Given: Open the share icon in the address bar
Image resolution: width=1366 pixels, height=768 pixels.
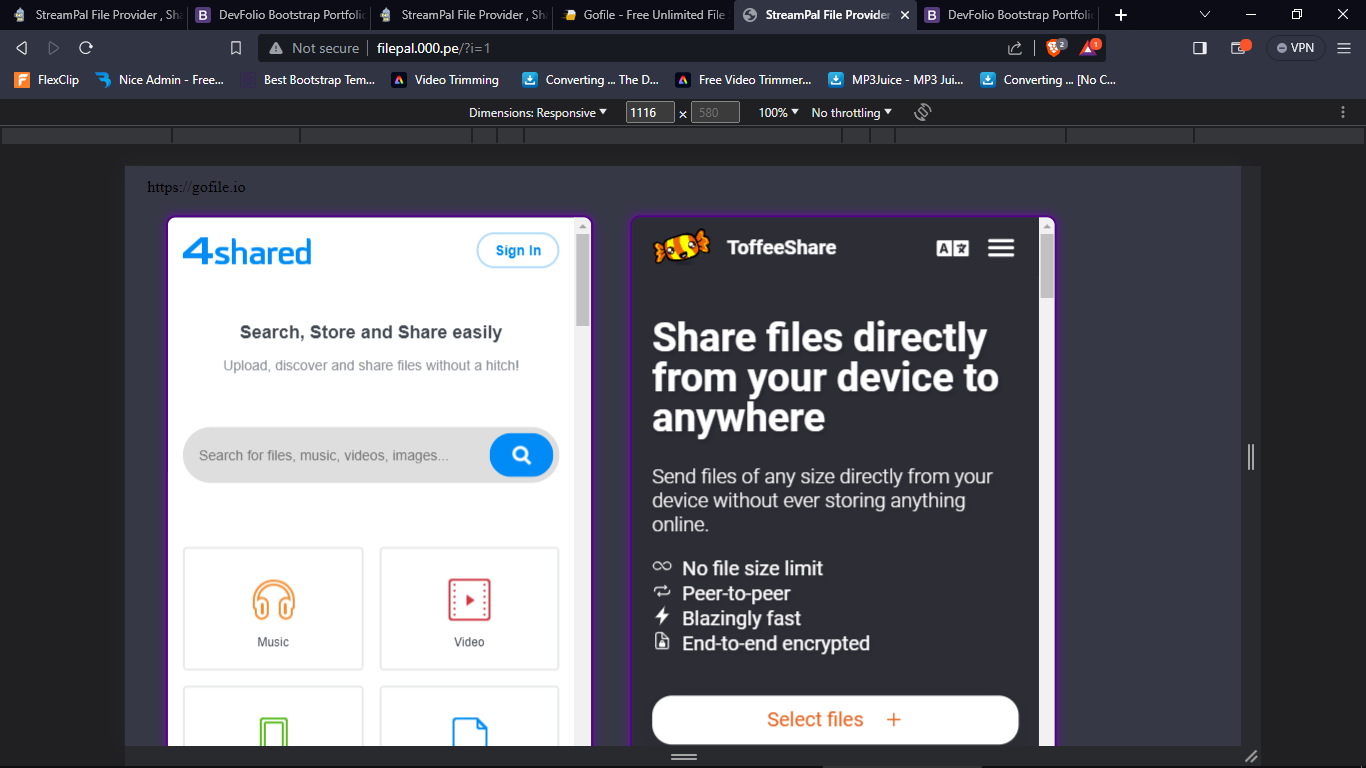Looking at the screenshot, I should (x=1015, y=48).
